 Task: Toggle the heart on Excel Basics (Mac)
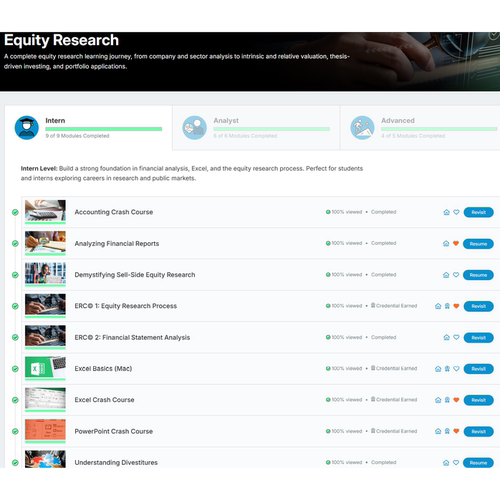456,369
